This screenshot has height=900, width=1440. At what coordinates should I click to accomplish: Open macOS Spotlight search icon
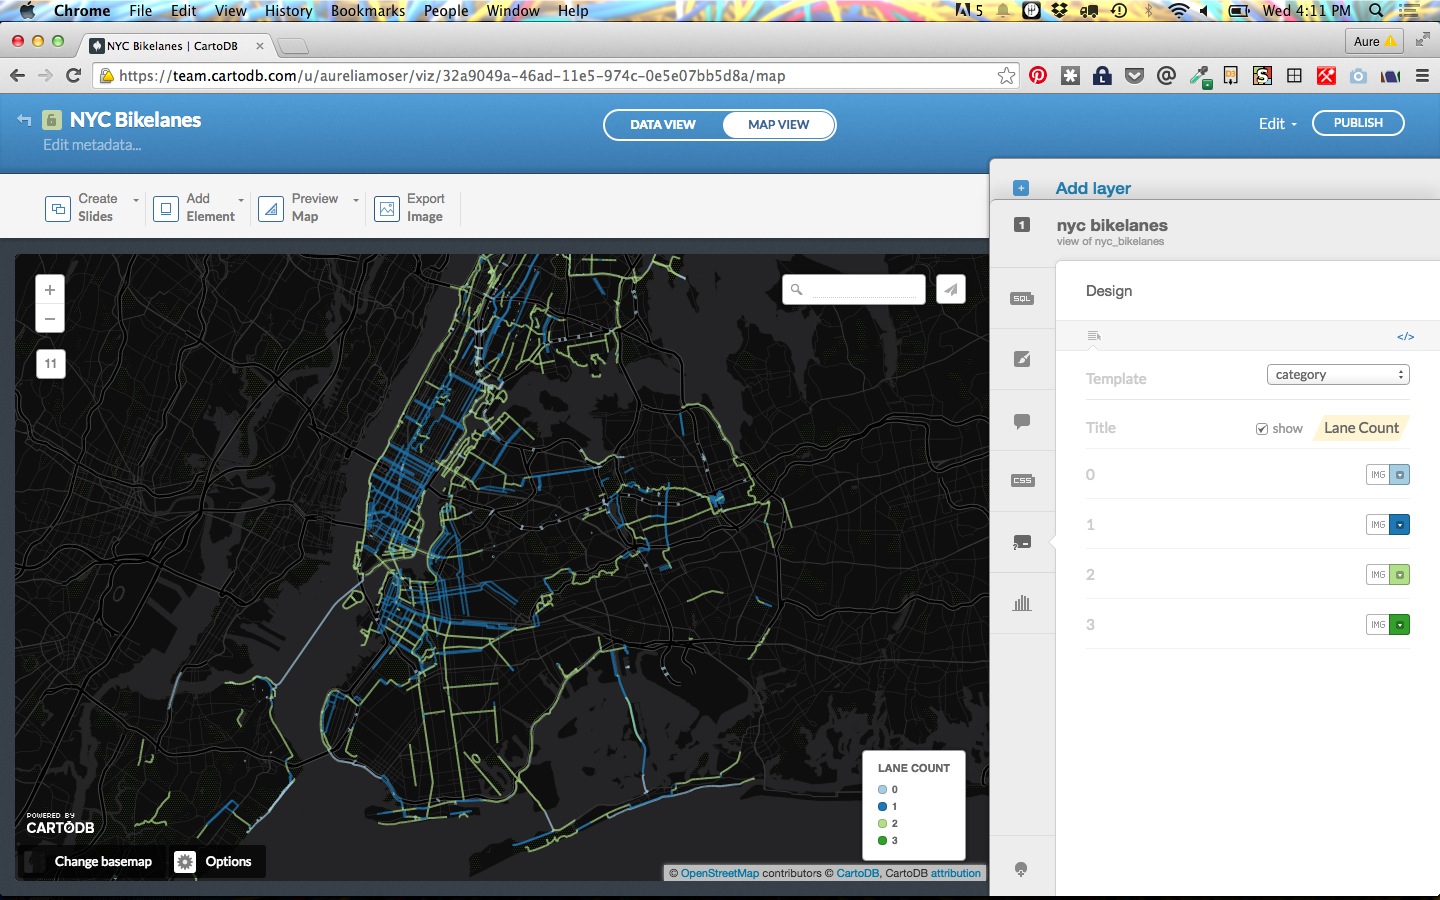[x=1377, y=11]
